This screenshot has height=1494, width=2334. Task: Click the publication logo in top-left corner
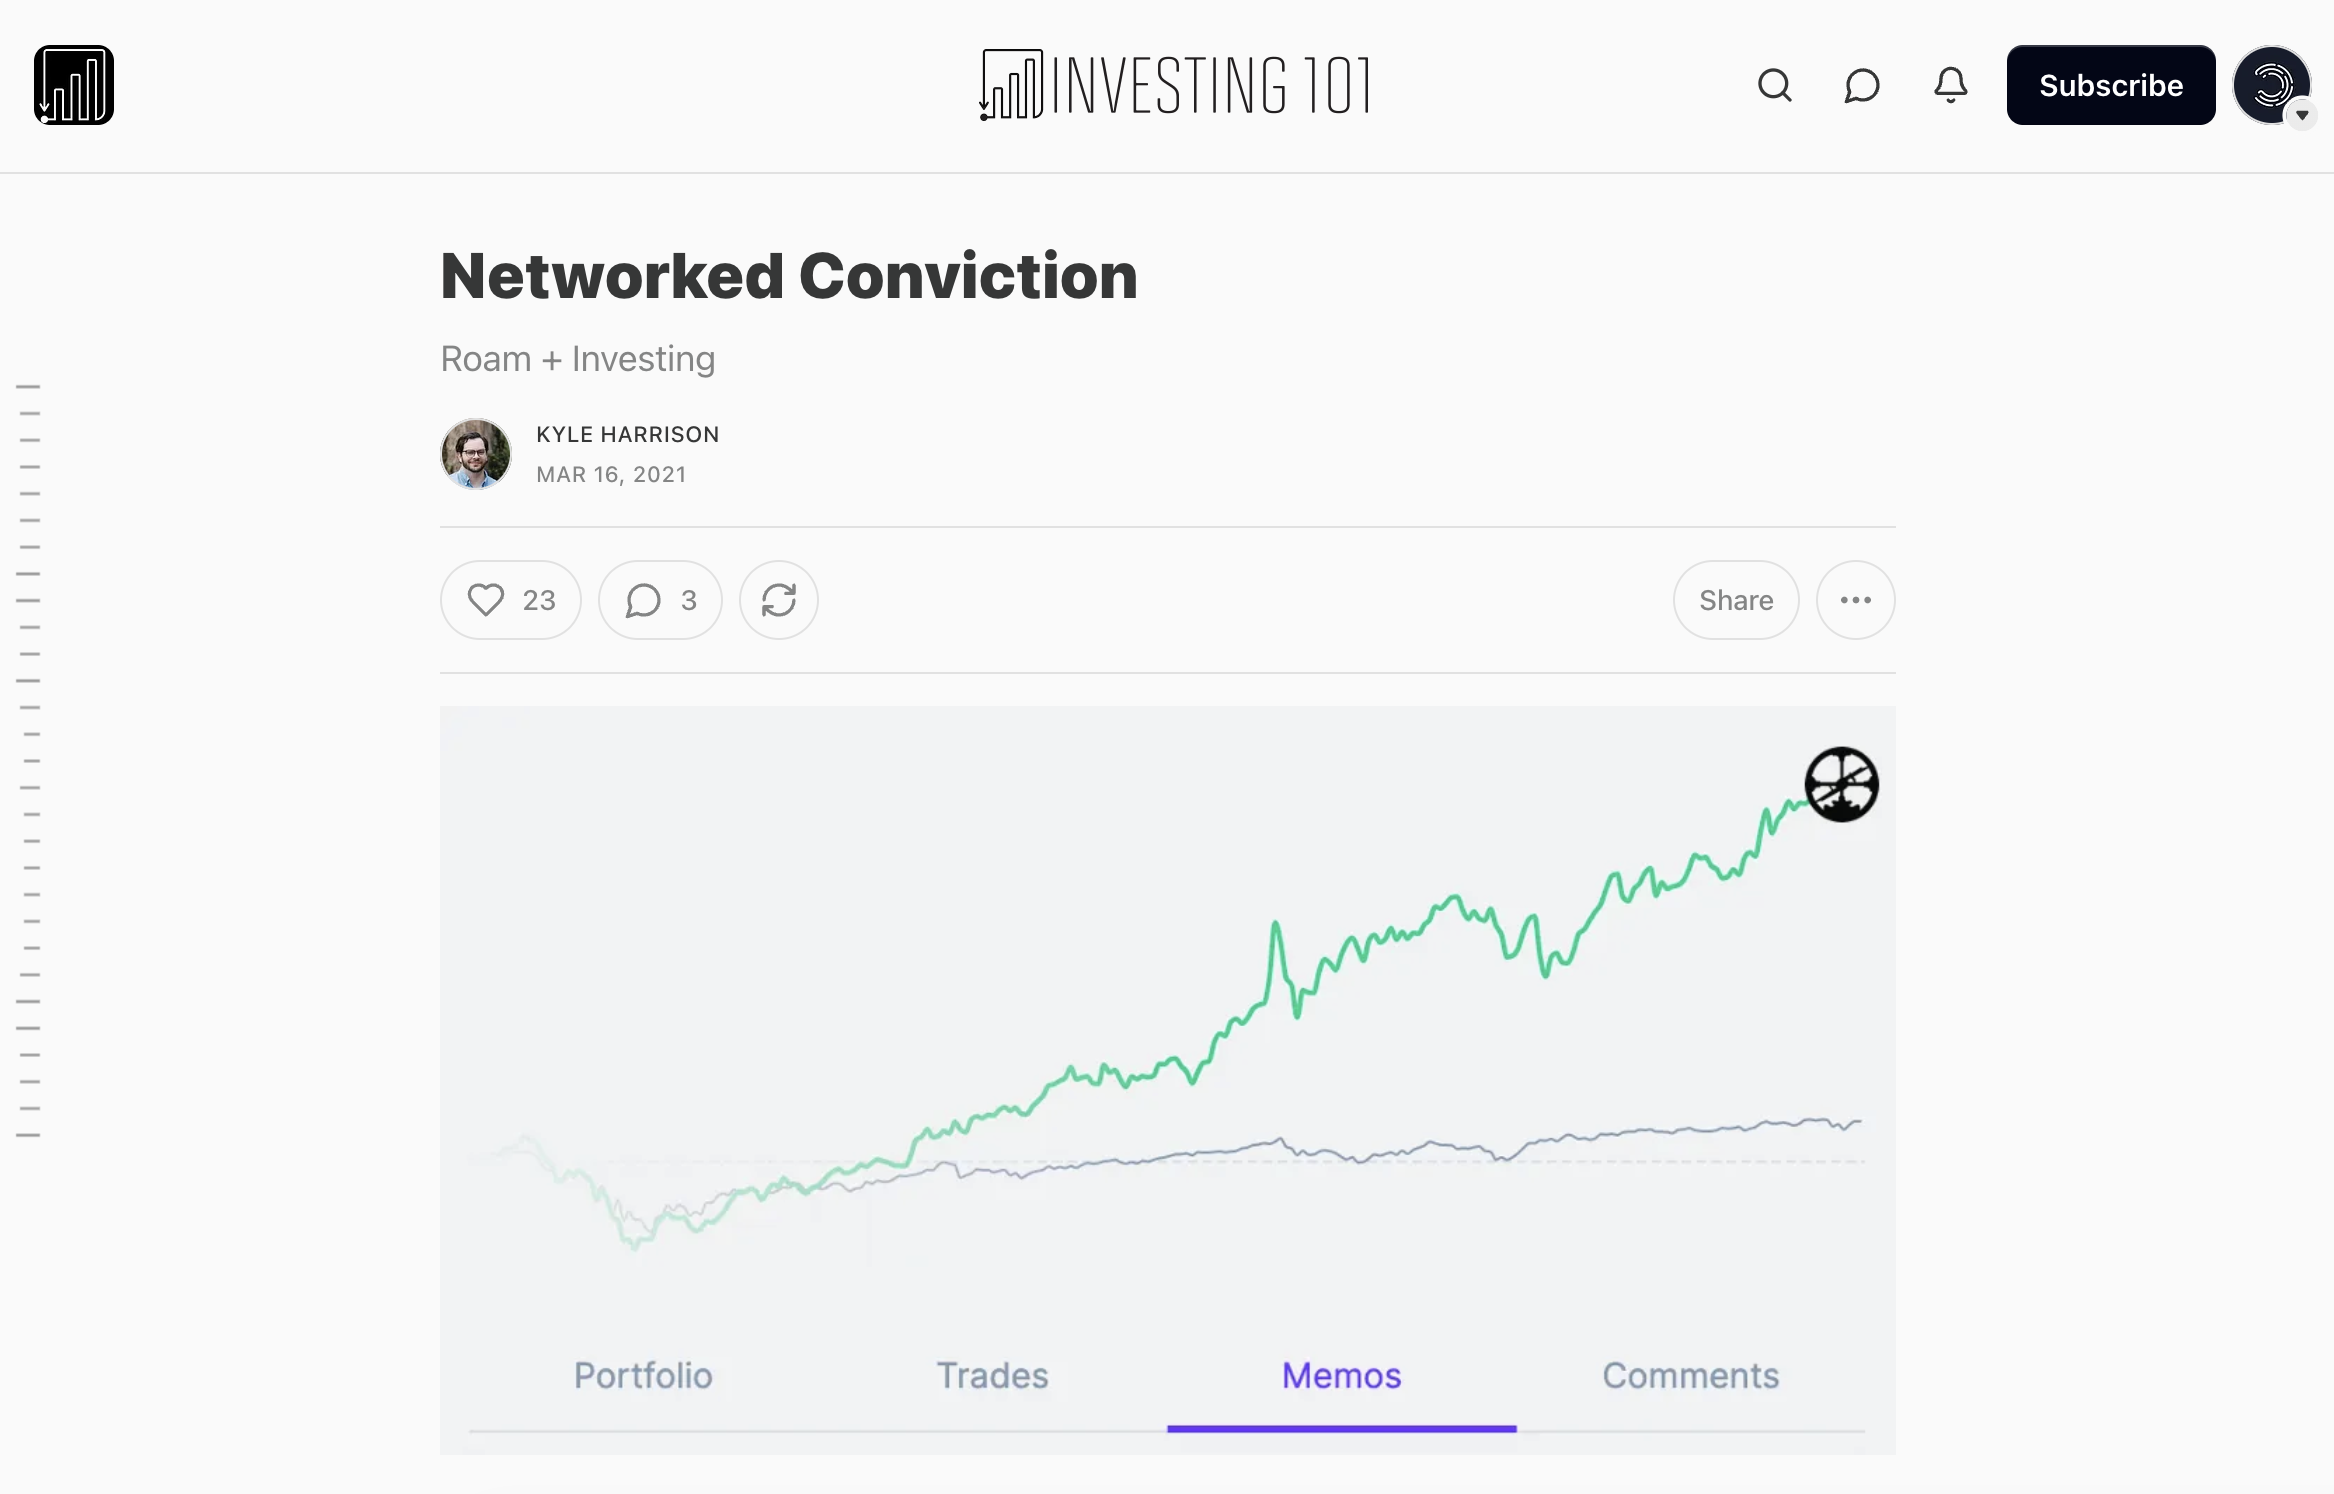click(73, 84)
